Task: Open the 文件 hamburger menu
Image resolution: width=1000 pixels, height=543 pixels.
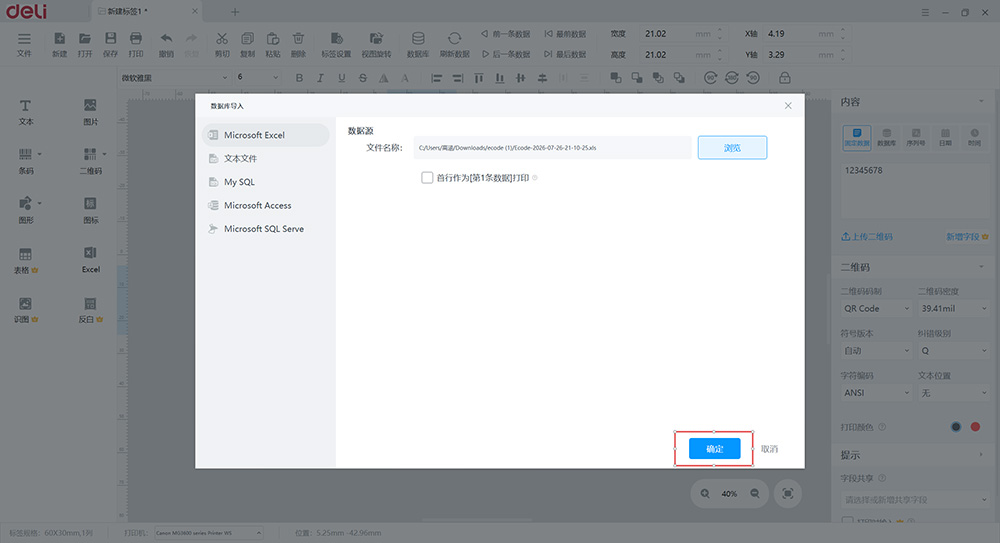Action: (x=24, y=44)
